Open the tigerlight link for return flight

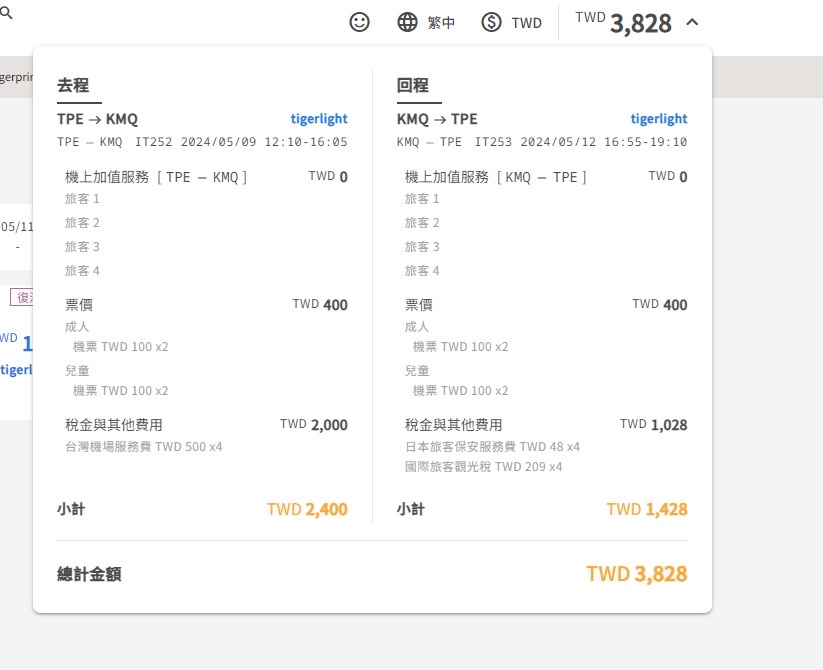658,119
